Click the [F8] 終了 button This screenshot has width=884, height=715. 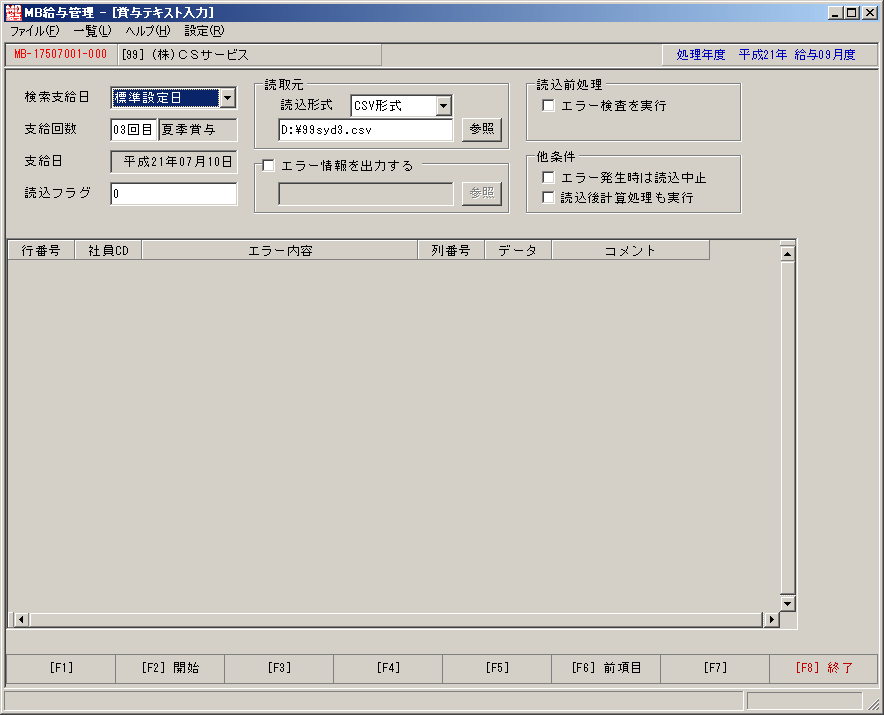(824, 668)
